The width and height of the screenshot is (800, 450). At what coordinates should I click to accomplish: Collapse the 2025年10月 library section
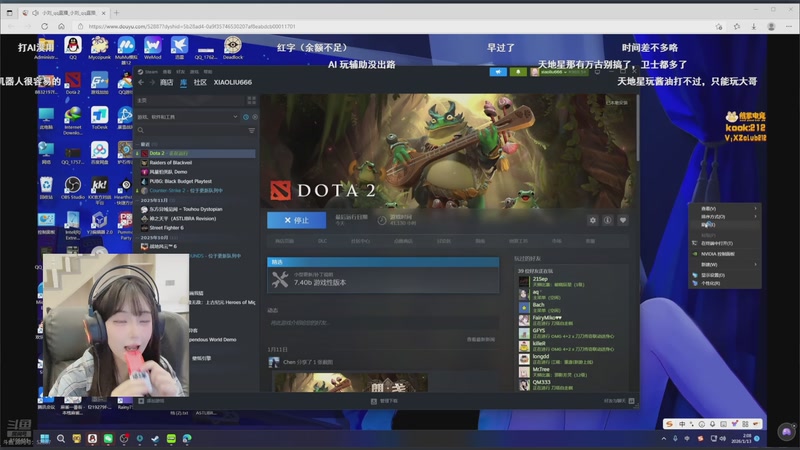[138, 238]
